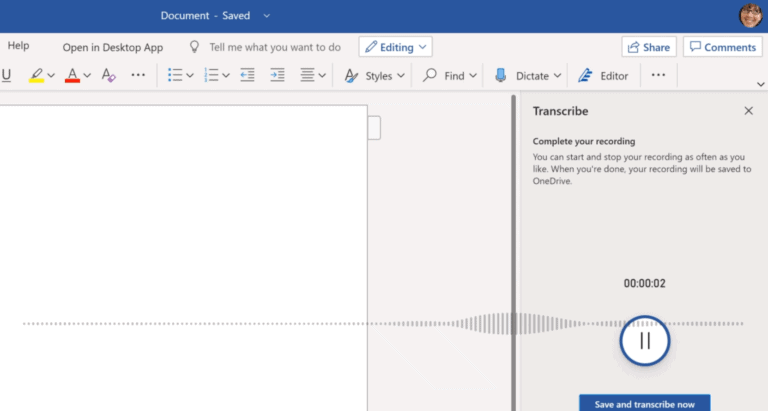This screenshot has width=768, height=411.
Task: Apply red font color
Action: [72, 75]
